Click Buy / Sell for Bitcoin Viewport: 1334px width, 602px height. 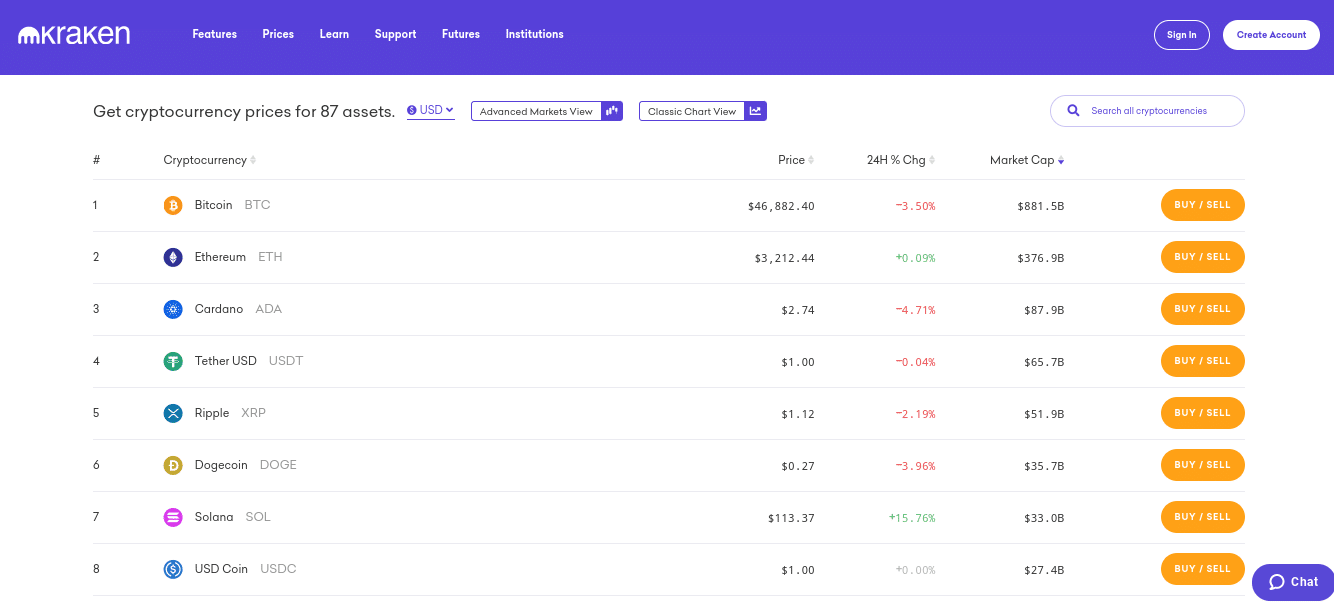[1203, 205]
